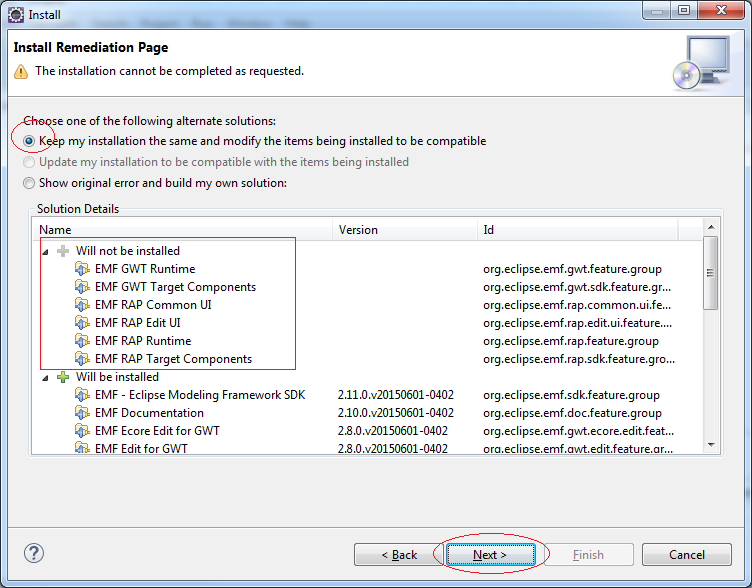Collapse the 'Will be installed' group

(46, 378)
